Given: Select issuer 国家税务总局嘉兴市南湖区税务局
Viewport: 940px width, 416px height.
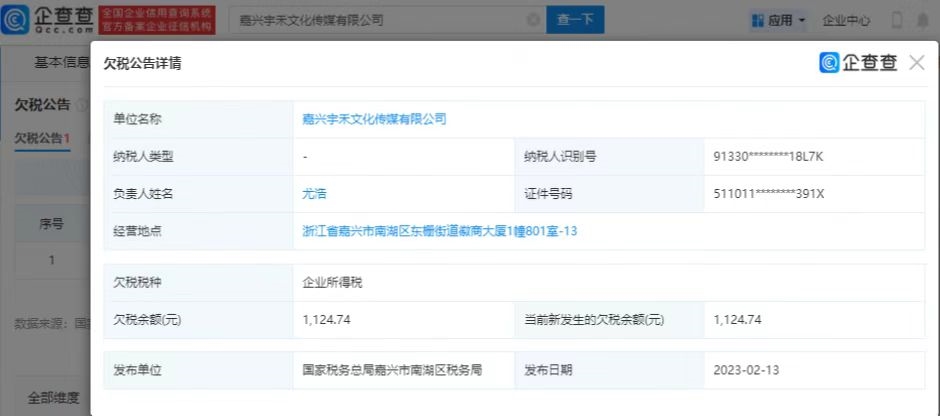Looking at the screenshot, I should tap(392, 370).
